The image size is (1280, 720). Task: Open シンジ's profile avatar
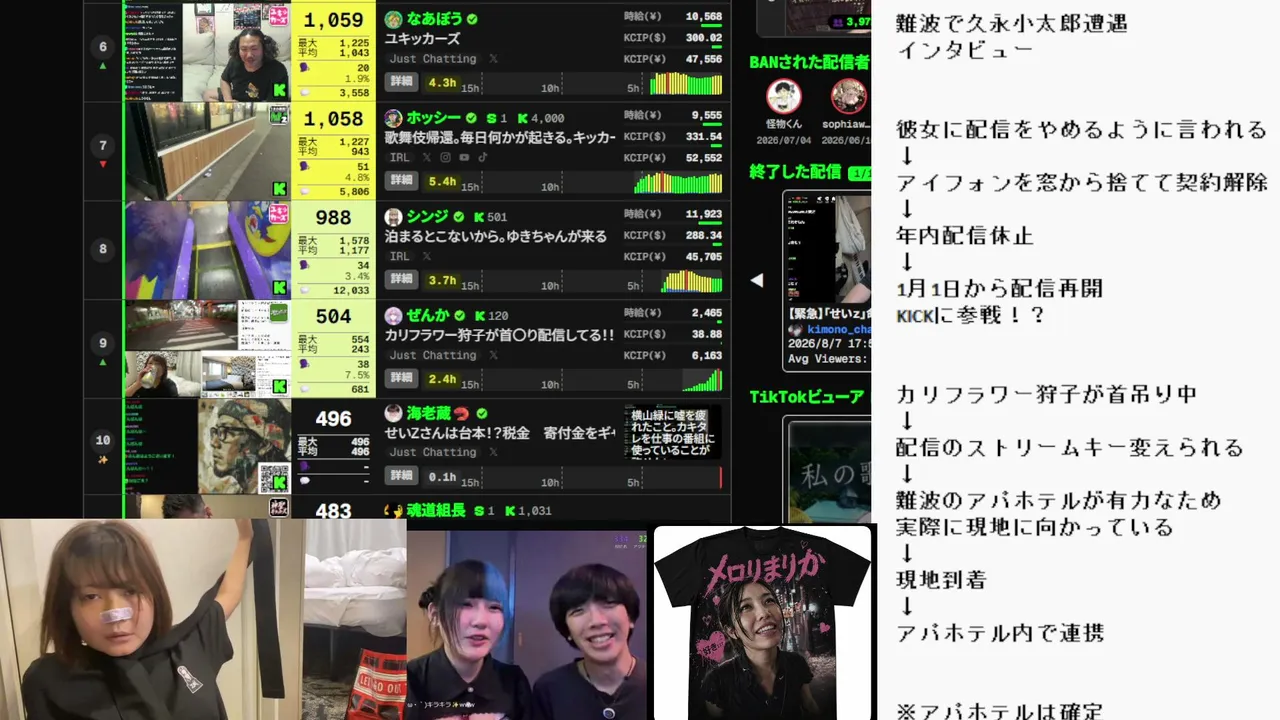tap(394, 216)
